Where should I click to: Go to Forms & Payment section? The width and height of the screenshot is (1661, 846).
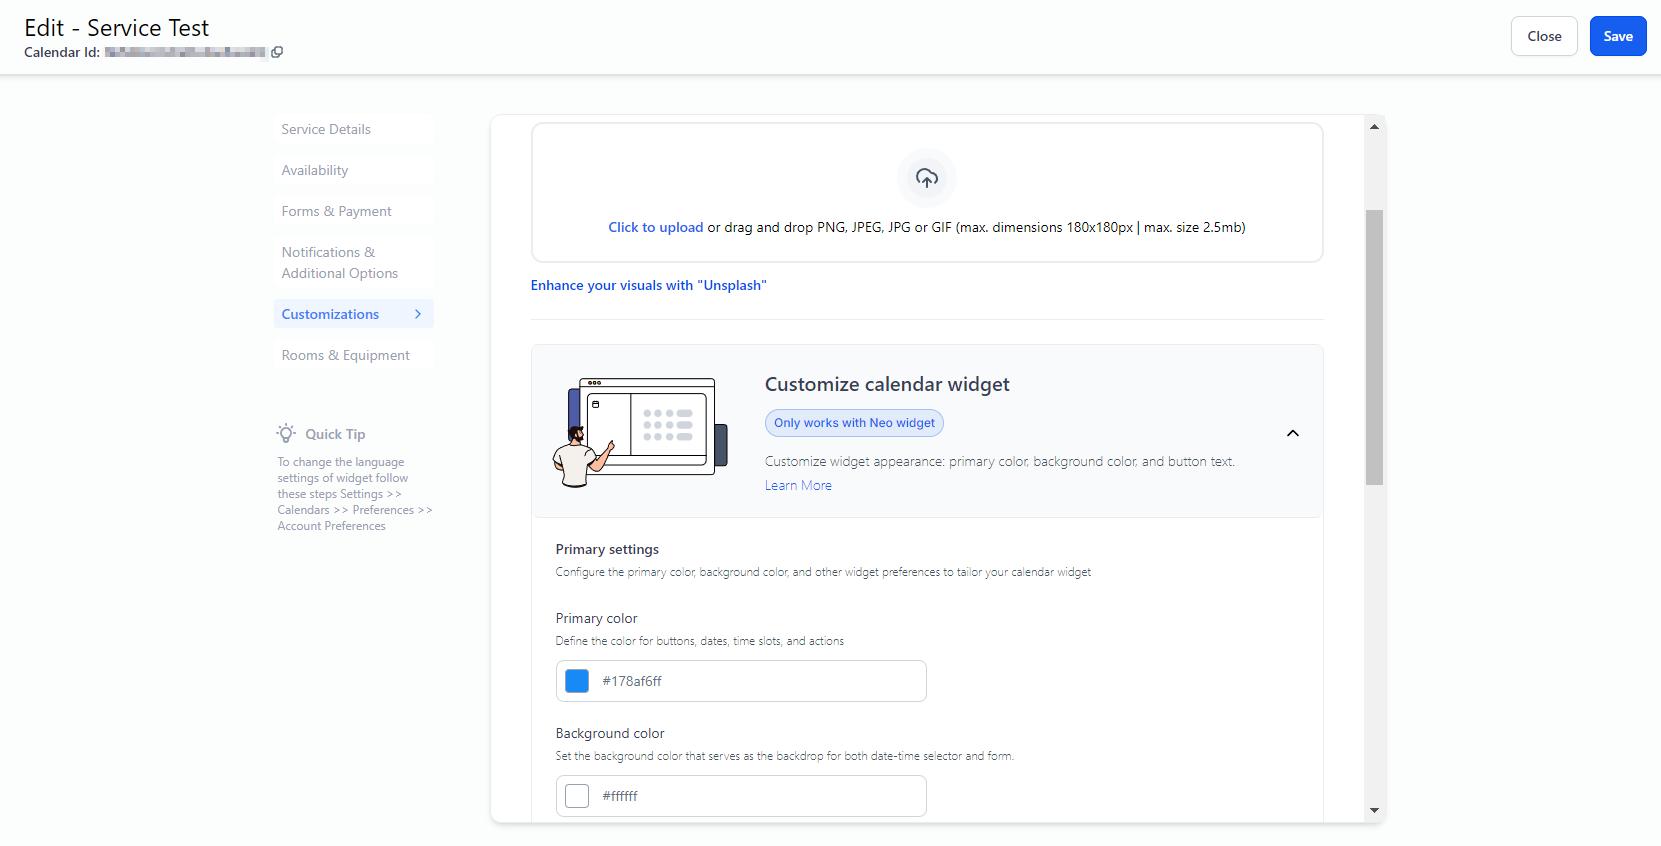click(336, 211)
